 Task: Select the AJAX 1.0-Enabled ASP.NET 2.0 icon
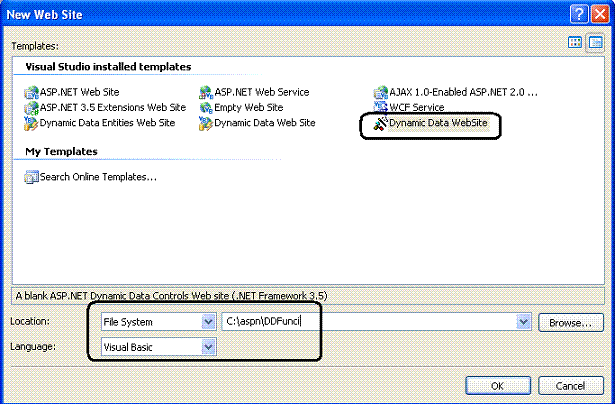pos(380,93)
